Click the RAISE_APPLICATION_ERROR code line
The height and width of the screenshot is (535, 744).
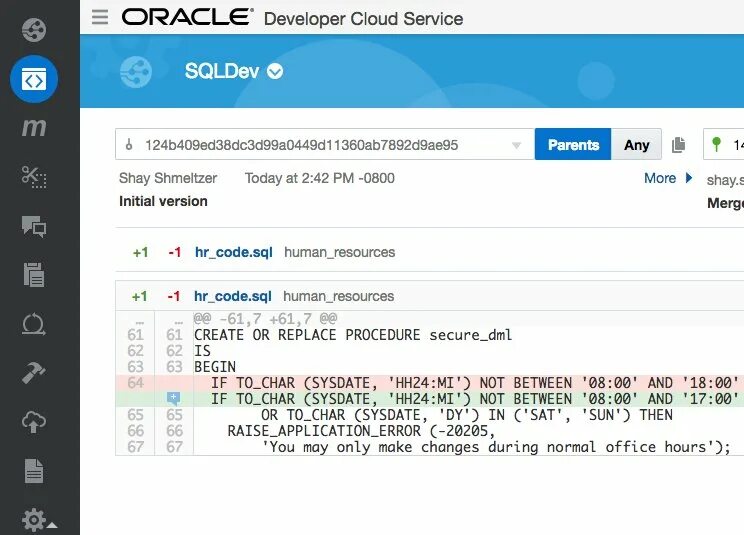click(361, 431)
